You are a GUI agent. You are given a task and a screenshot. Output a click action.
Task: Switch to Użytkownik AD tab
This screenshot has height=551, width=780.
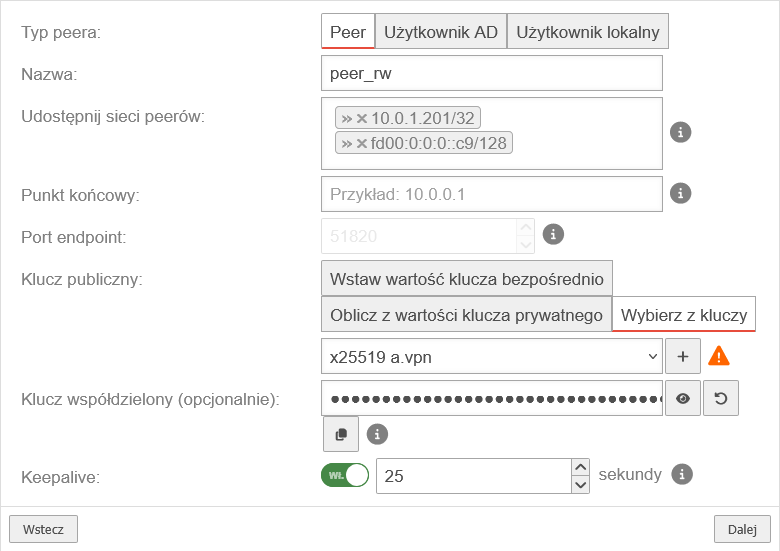coord(441,31)
